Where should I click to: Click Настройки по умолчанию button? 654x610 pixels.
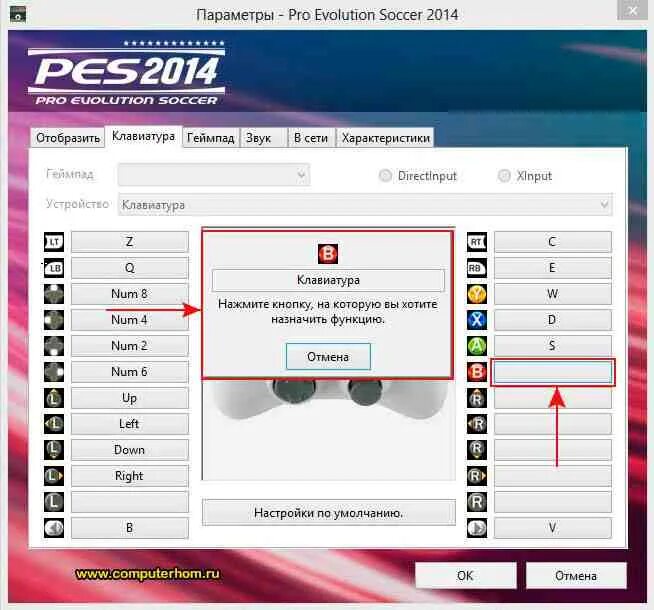pos(329,512)
